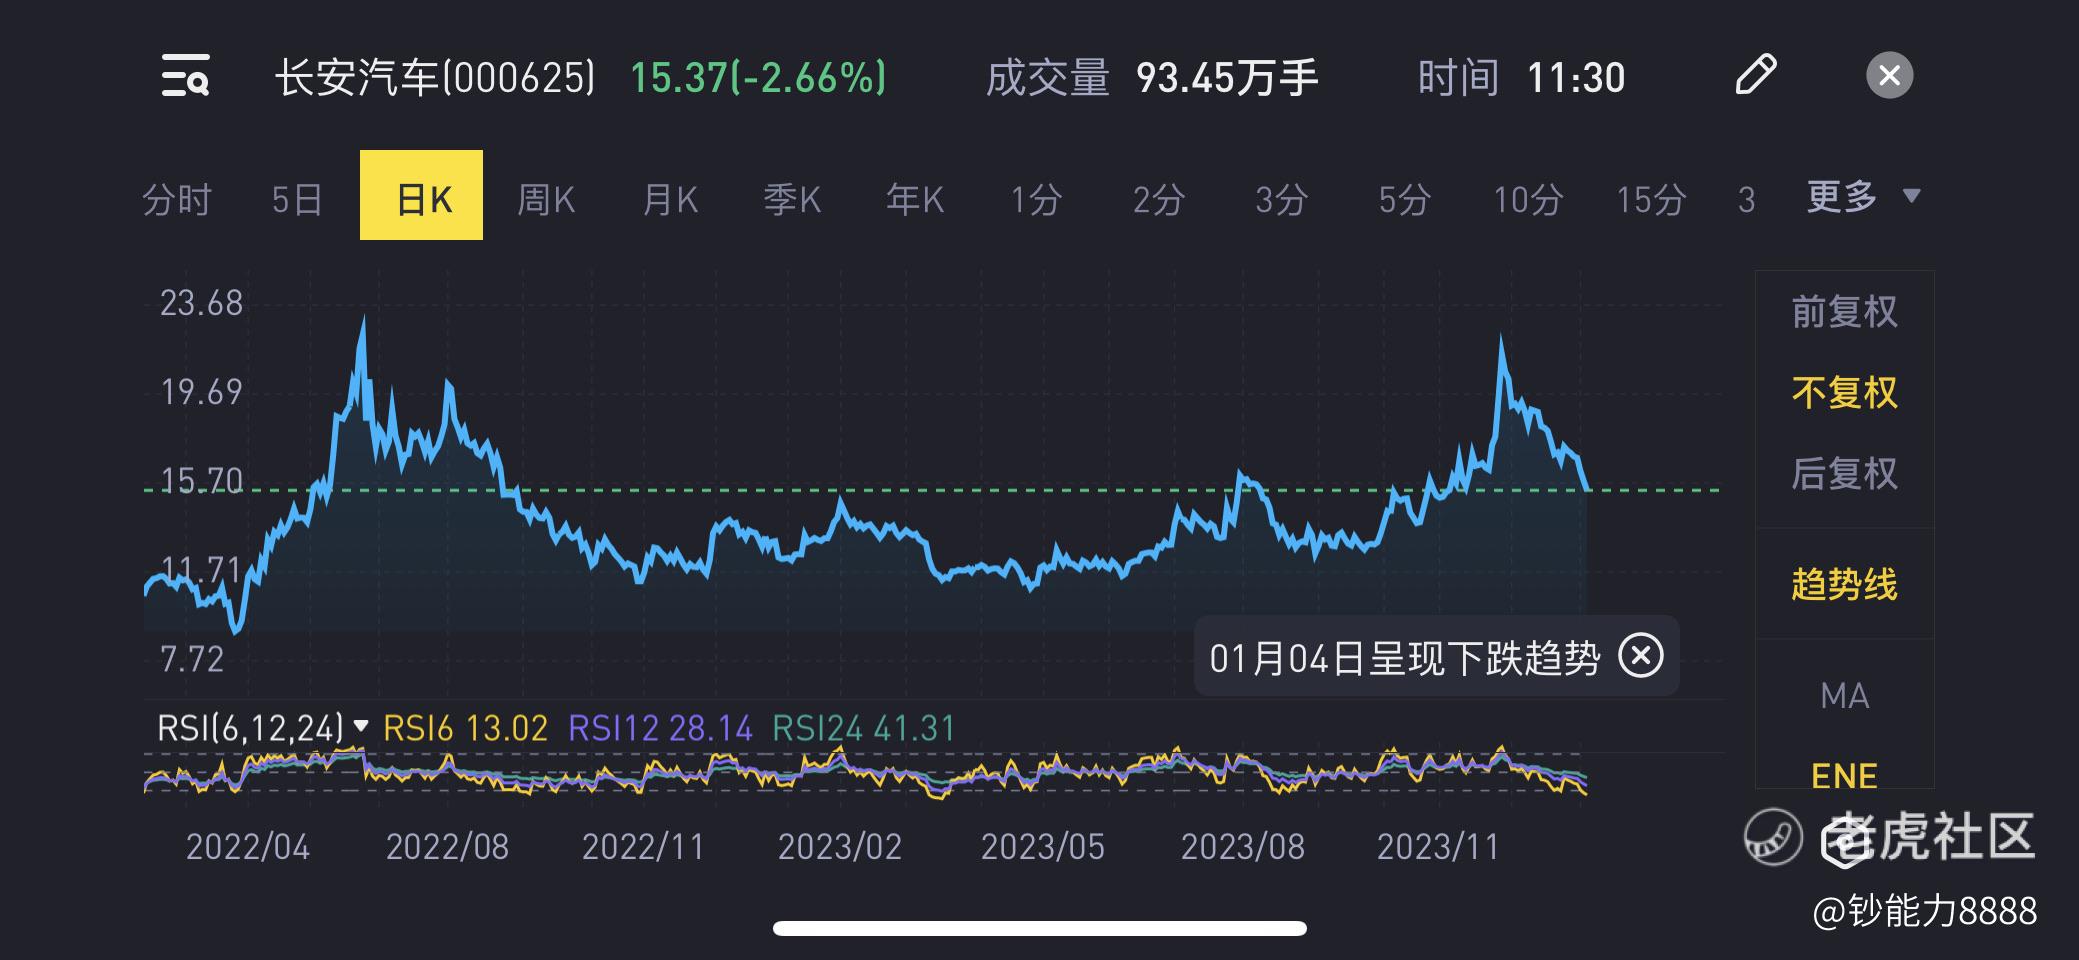The height and width of the screenshot is (960, 2079).
Task: Choose the 5日 chart tab
Action: coord(297,199)
